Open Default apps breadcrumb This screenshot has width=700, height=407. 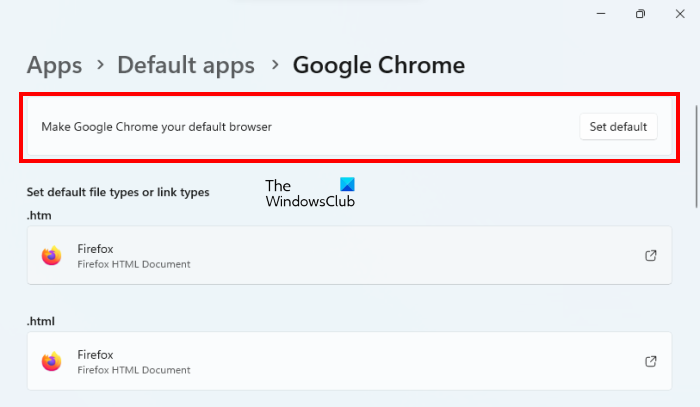tap(185, 66)
